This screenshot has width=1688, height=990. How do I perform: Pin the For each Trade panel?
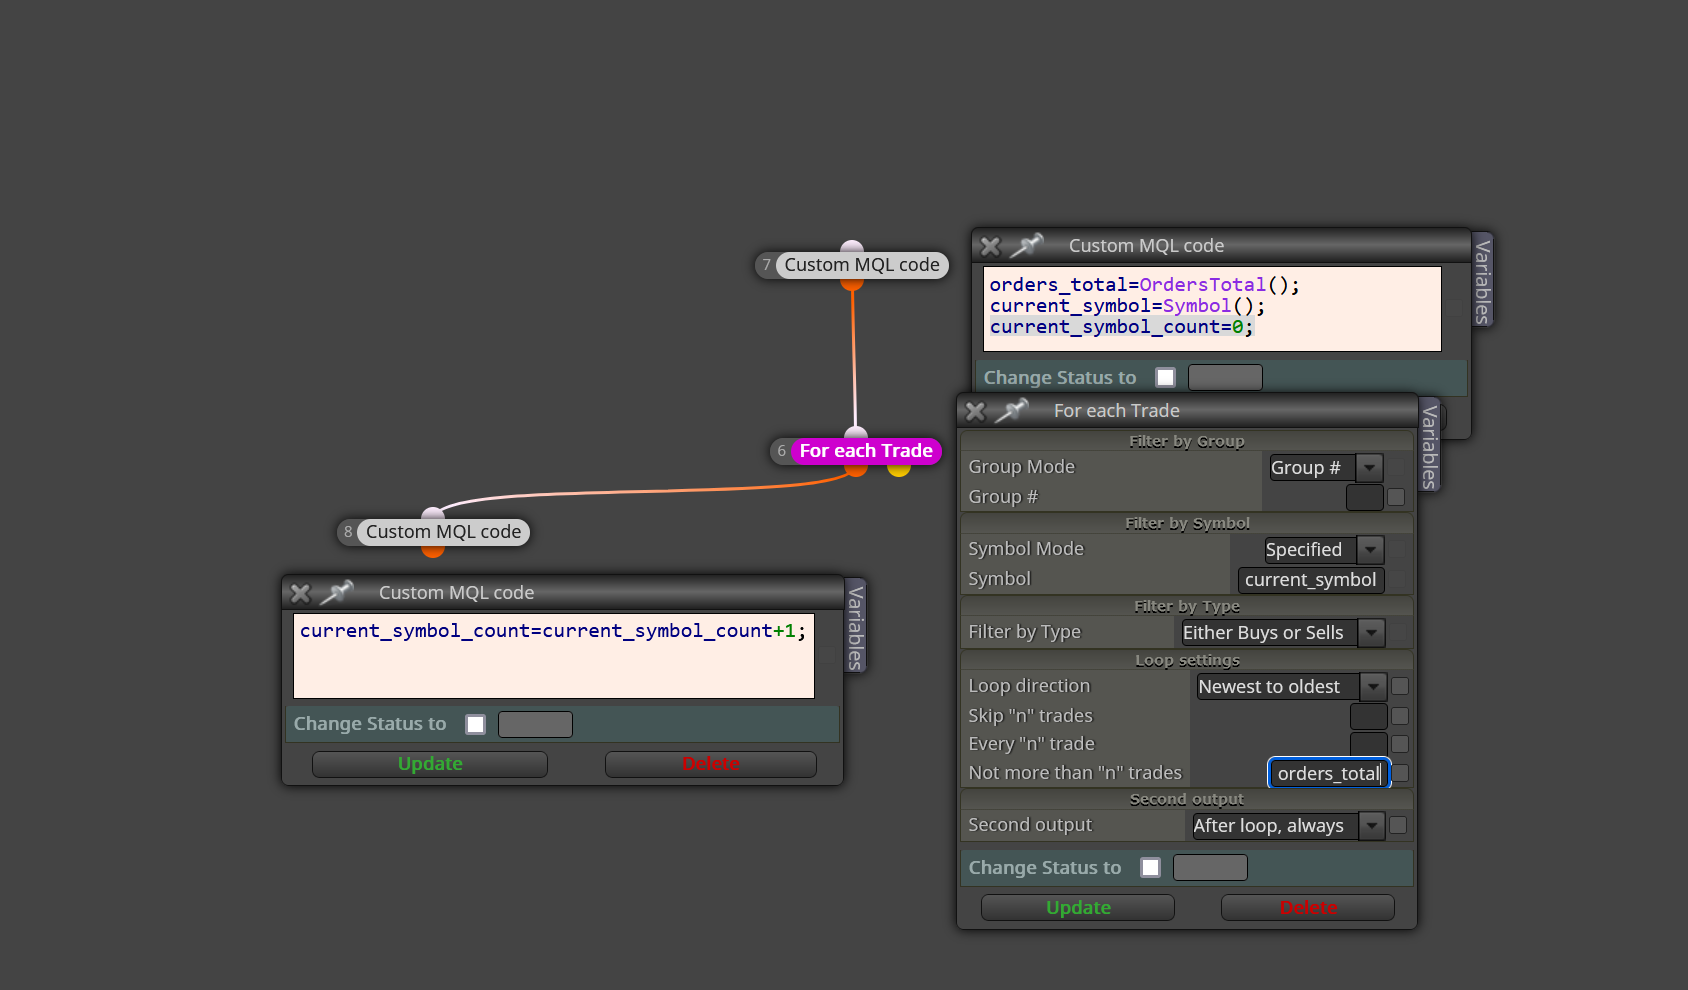click(x=1012, y=410)
